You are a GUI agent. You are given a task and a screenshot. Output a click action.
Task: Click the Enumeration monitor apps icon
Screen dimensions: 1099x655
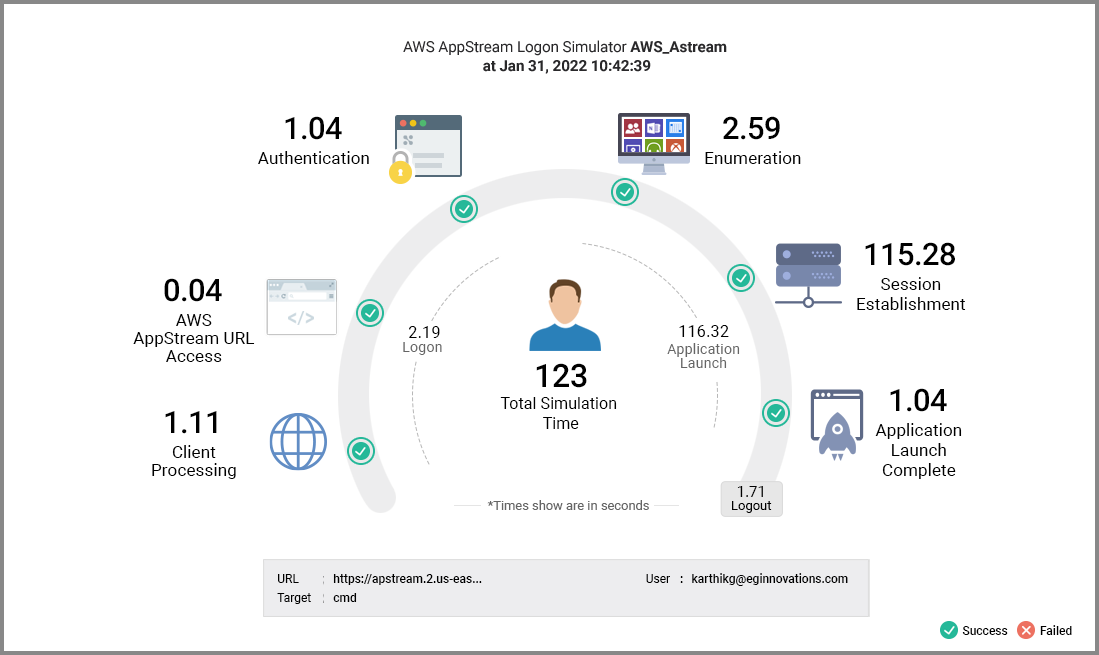pos(653,143)
